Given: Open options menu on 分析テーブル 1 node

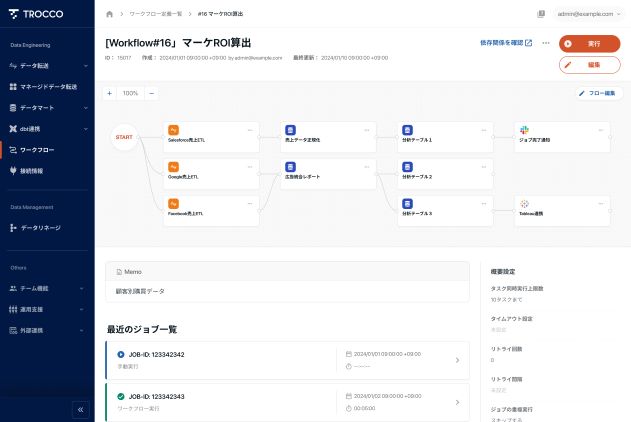Looking at the screenshot, I should pyautogui.click(x=483, y=130).
